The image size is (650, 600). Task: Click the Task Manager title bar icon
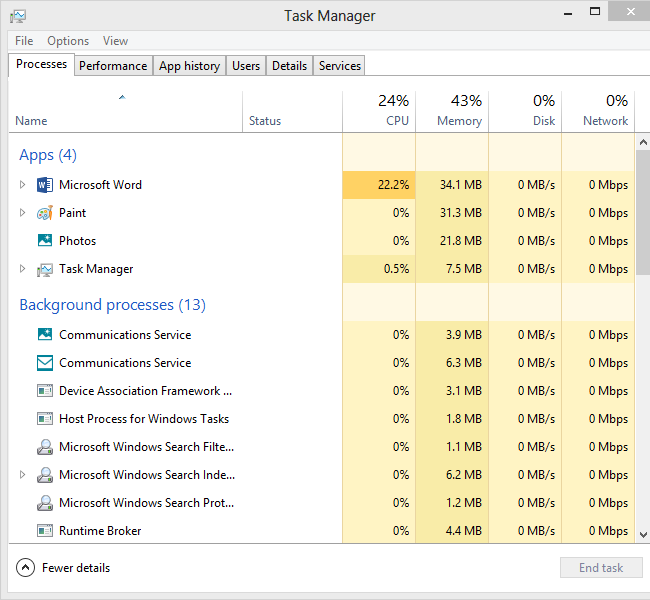tap(18, 16)
